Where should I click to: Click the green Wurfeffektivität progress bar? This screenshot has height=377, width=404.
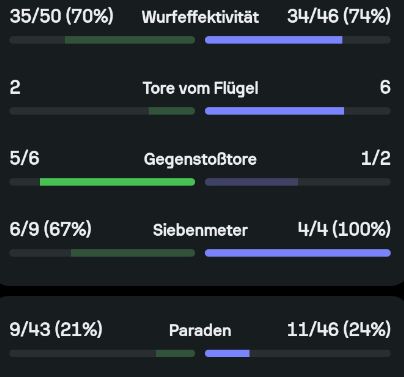tap(130, 40)
